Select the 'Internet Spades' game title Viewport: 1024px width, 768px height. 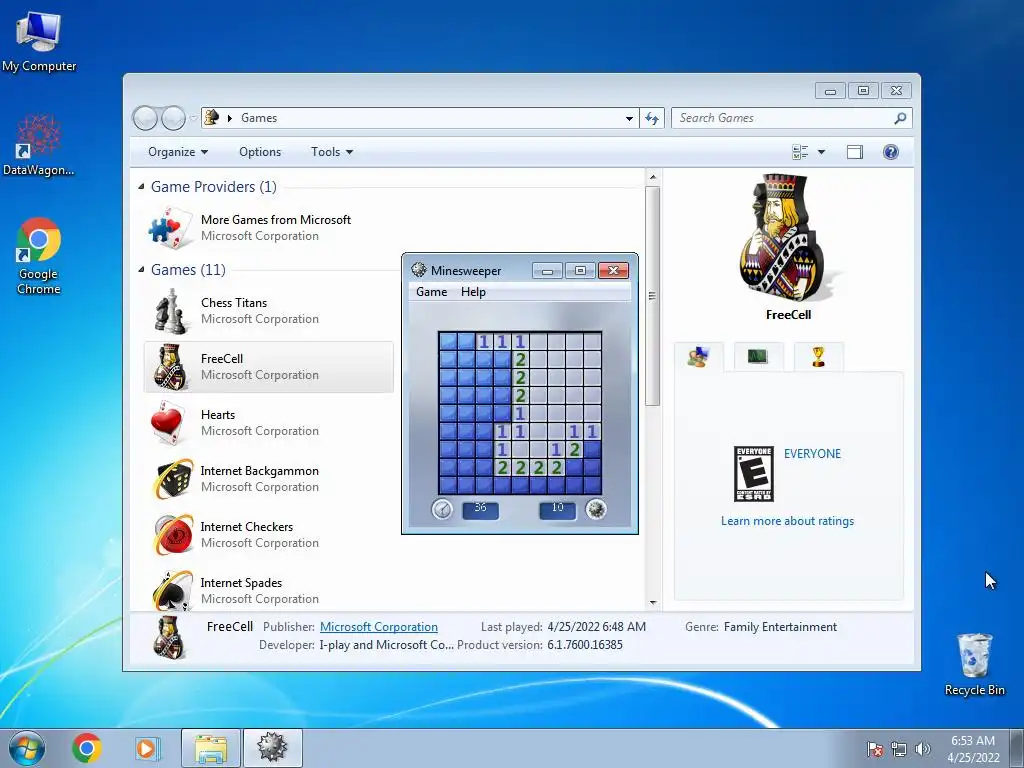[x=242, y=583]
